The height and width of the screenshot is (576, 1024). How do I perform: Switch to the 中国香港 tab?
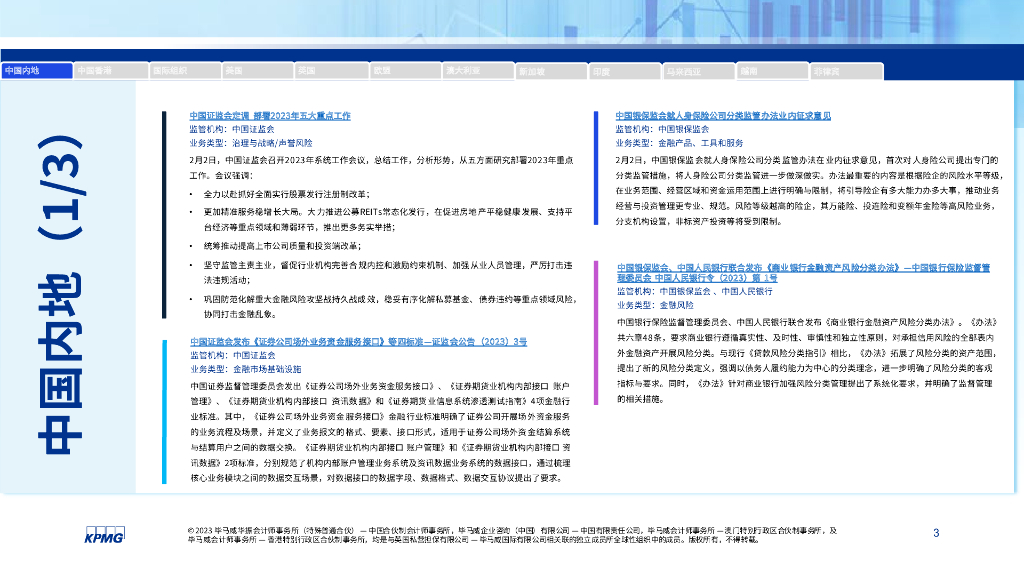tap(110, 71)
